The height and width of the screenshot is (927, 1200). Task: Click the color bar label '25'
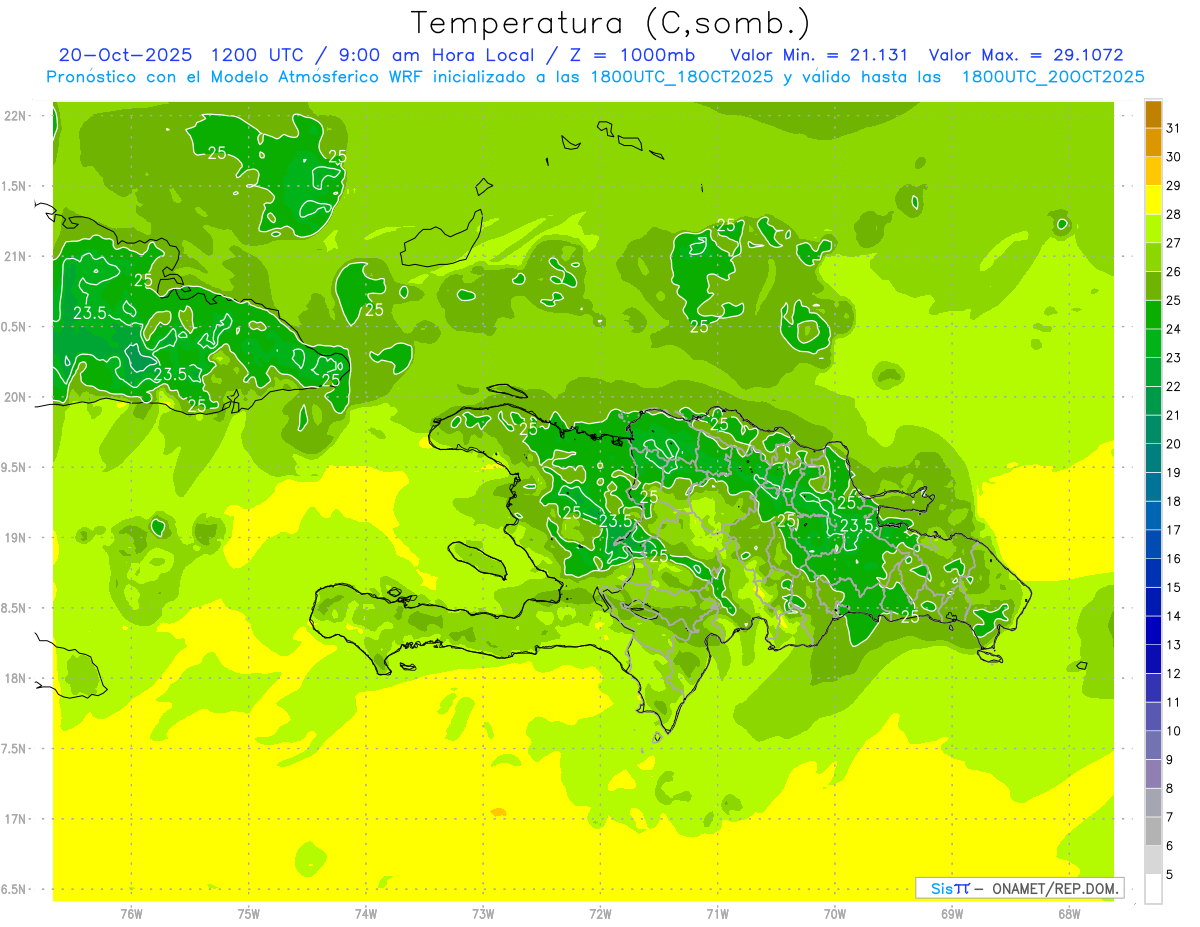click(x=1174, y=300)
